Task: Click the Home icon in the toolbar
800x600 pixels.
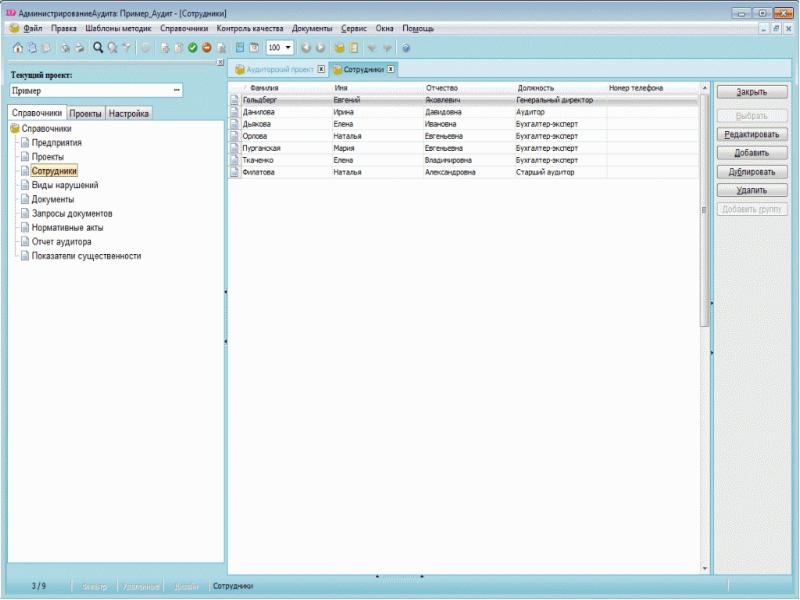Action: pyautogui.click(x=17, y=47)
